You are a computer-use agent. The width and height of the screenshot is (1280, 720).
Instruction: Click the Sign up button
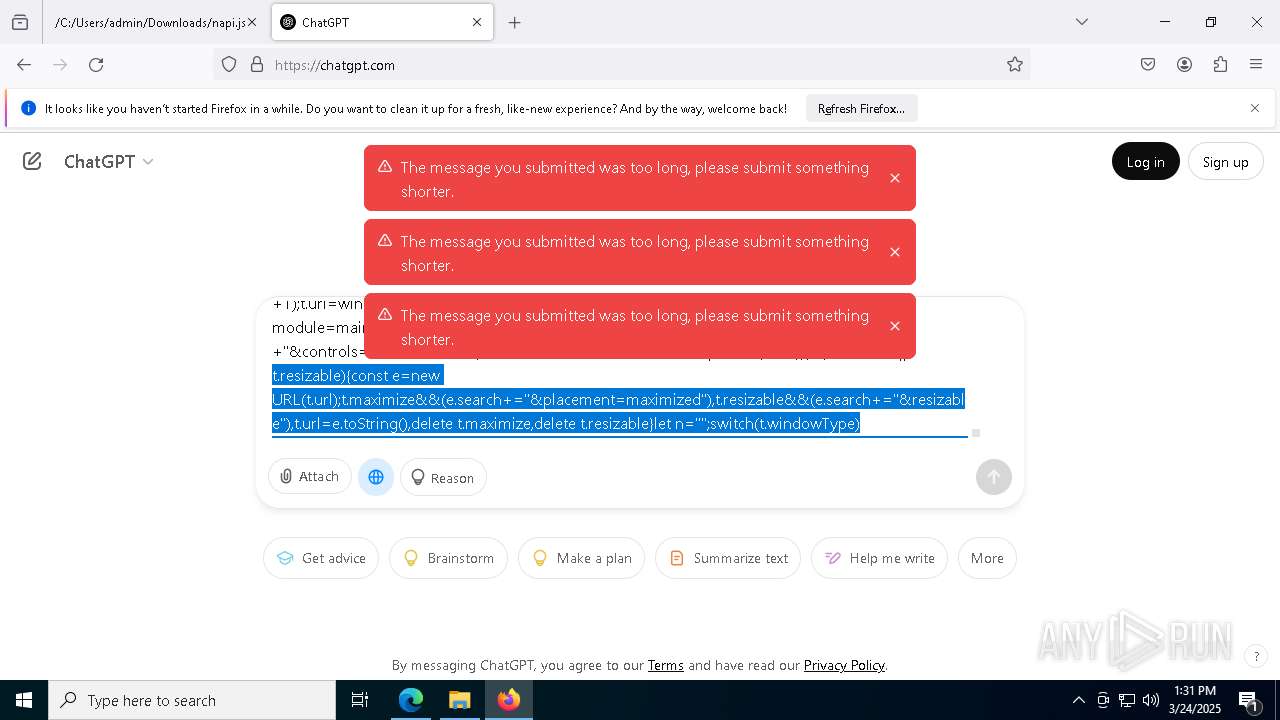pos(1225,162)
